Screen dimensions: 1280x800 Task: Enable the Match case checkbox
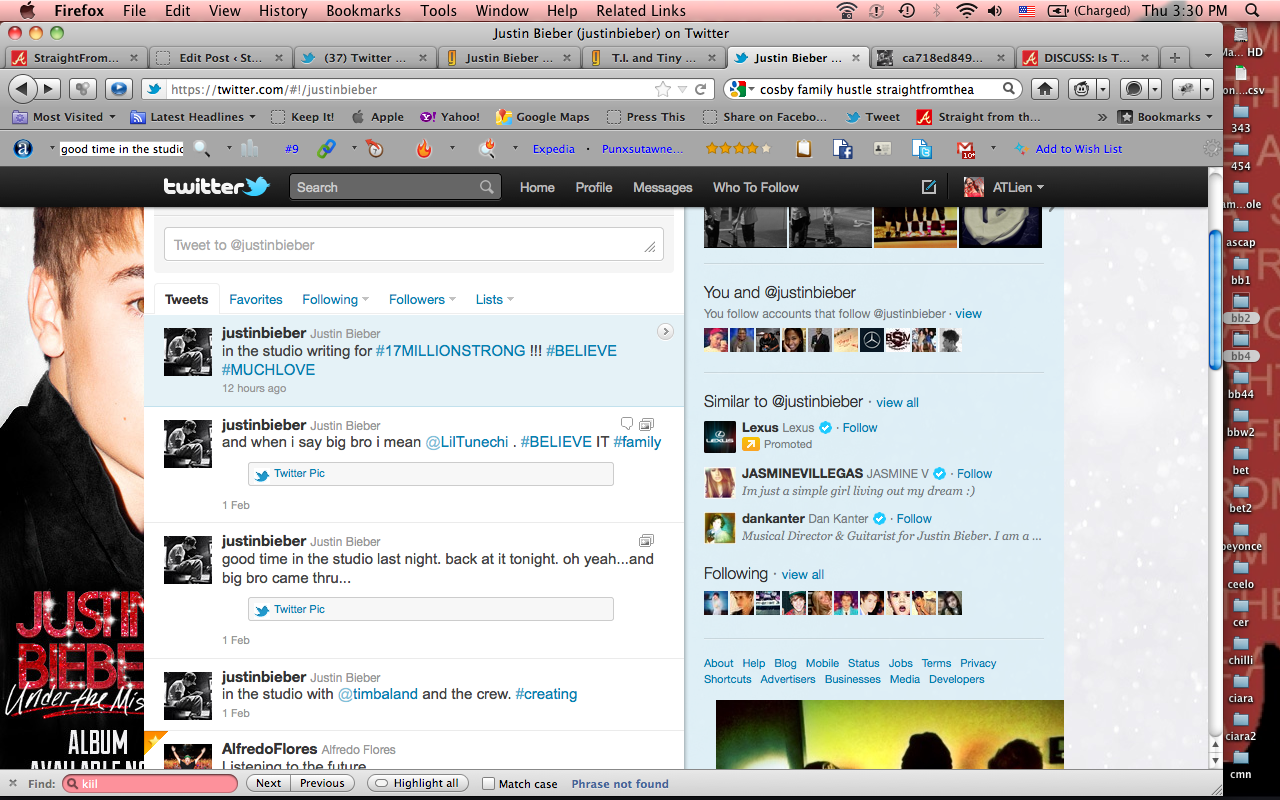click(488, 784)
